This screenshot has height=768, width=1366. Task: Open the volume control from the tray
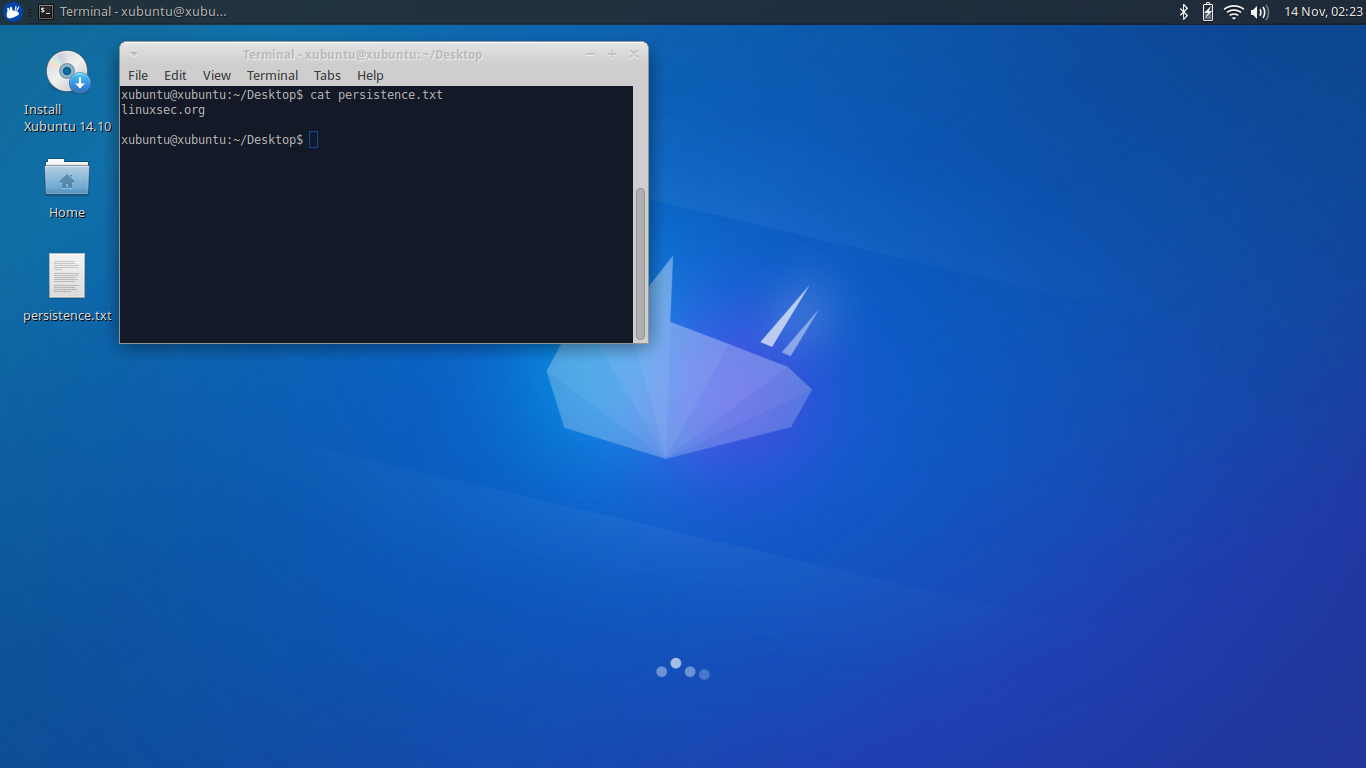point(1258,12)
